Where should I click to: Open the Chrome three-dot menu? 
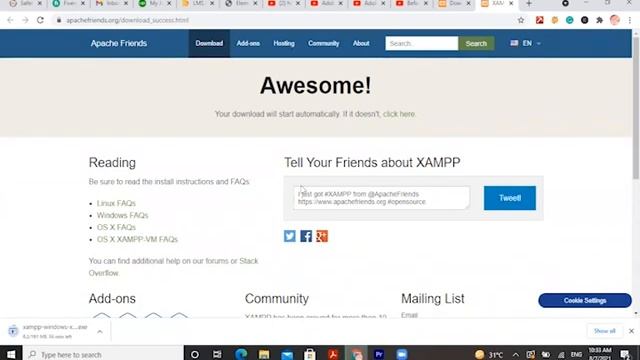630,20
